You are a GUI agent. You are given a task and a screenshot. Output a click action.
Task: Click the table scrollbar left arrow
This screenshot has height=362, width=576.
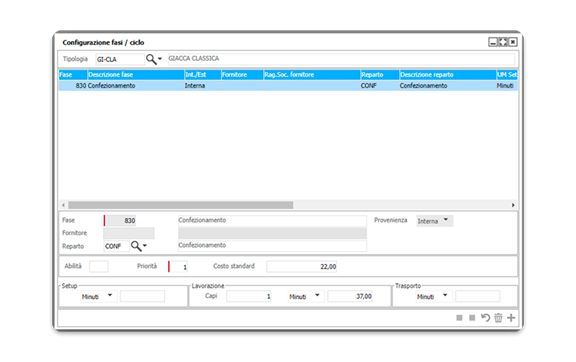coord(64,205)
